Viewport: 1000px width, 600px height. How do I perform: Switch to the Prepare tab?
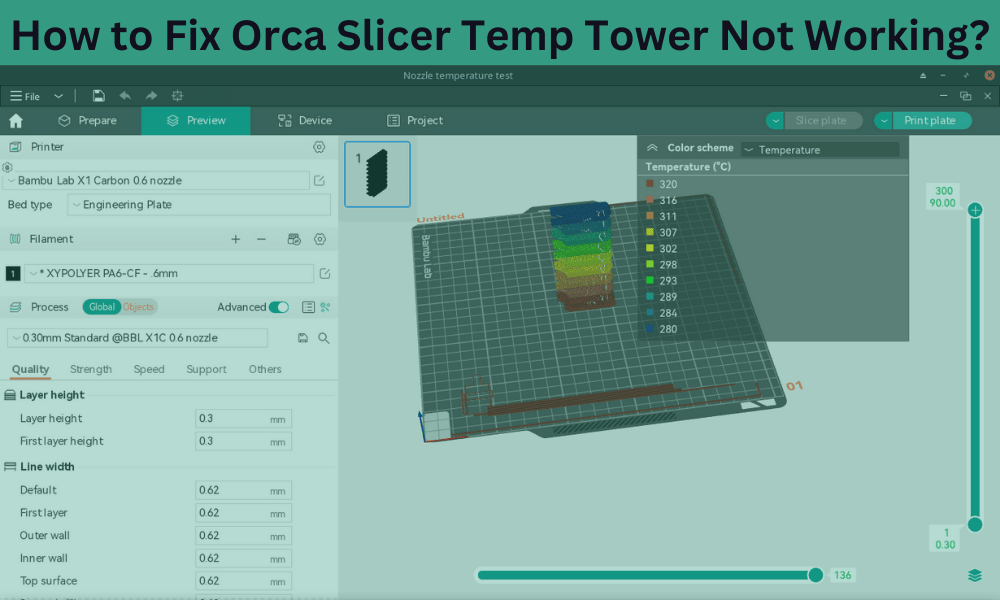pos(87,121)
